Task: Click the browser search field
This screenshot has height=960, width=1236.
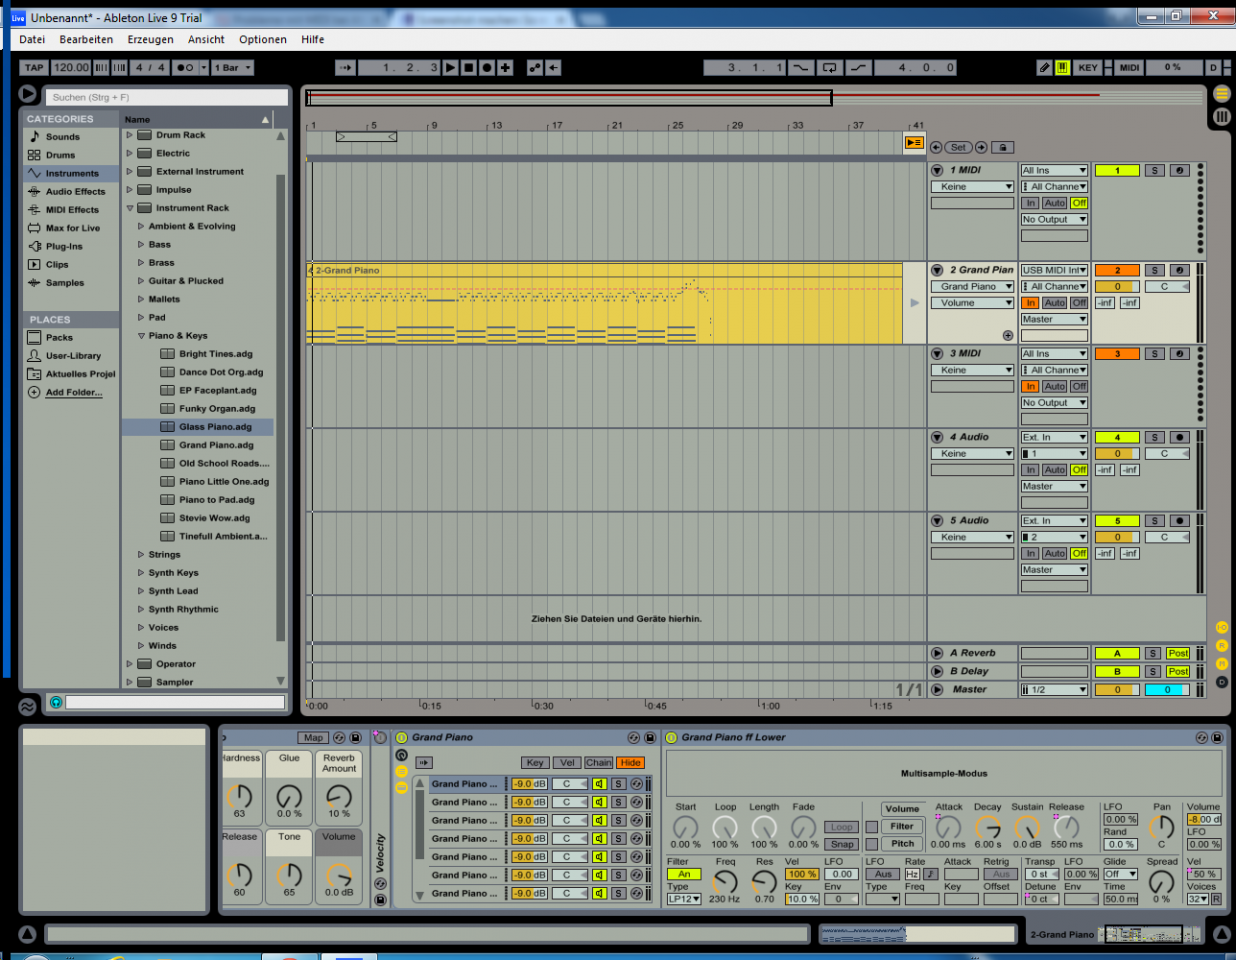Action: tap(166, 97)
